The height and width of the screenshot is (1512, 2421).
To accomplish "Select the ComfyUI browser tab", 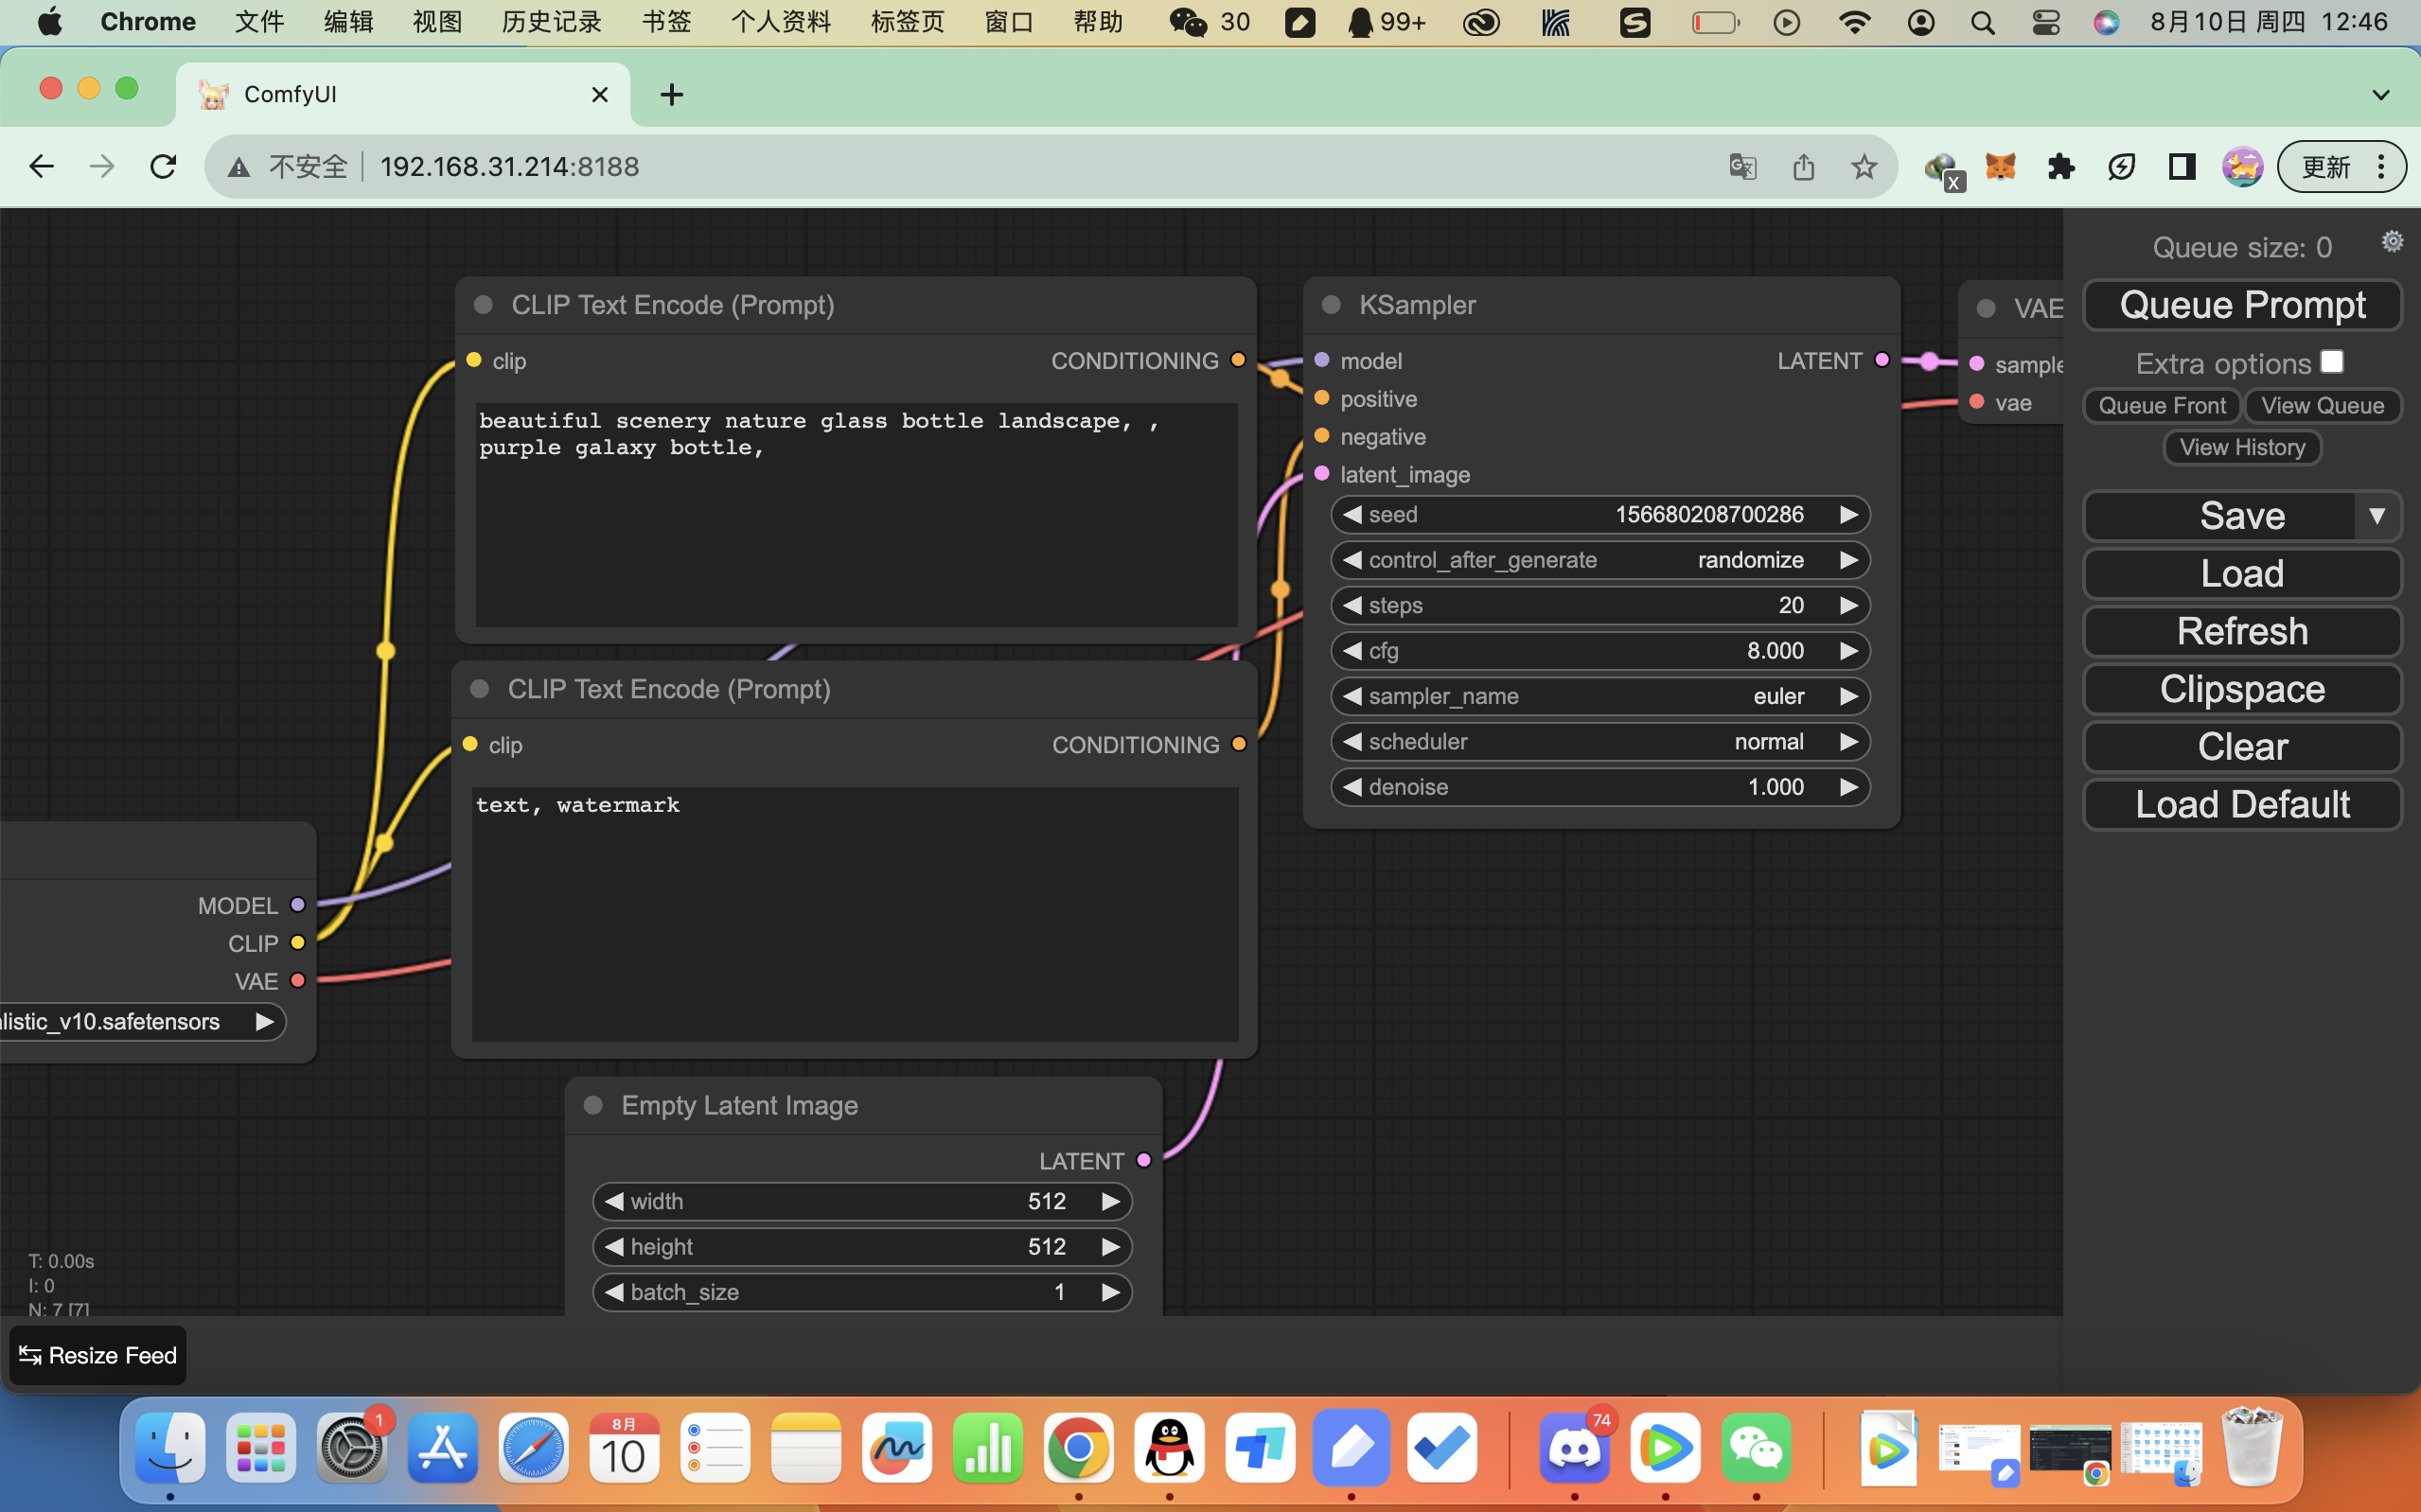I will pos(404,94).
